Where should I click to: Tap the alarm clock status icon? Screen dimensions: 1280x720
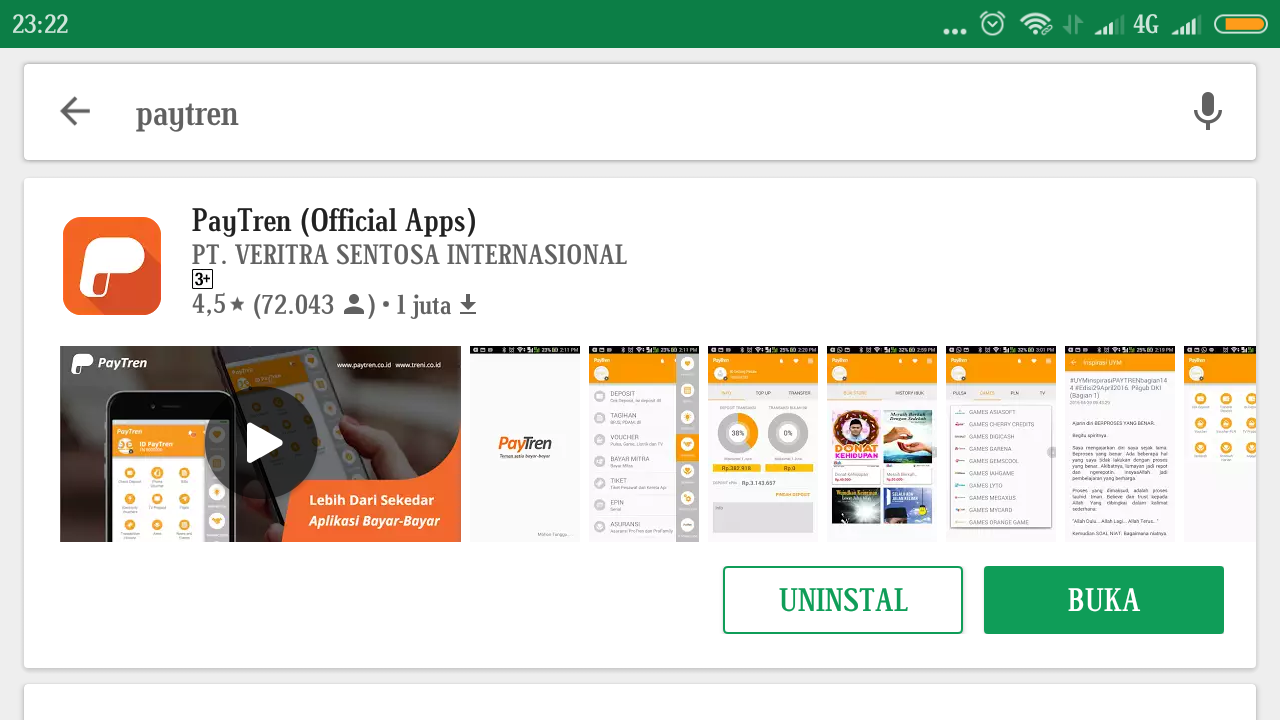tap(992, 23)
